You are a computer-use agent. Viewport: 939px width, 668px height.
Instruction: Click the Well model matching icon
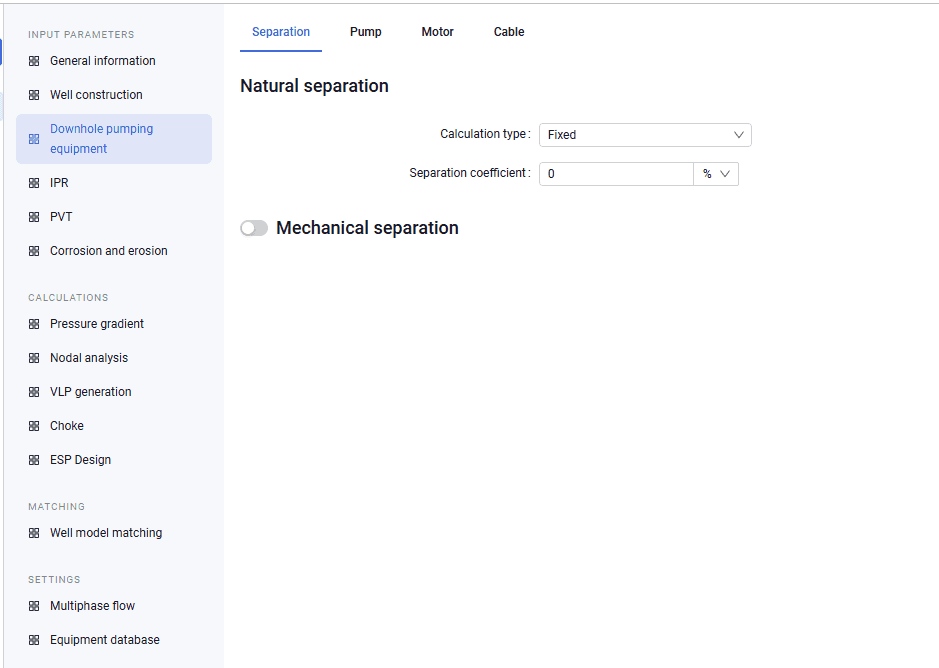coord(34,533)
